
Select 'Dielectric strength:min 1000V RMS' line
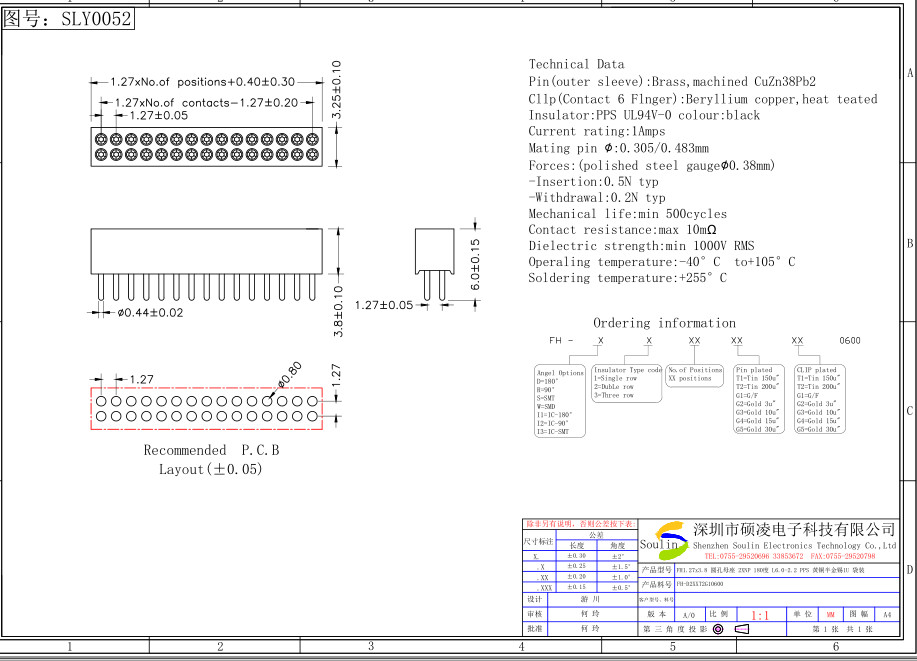click(641, 246)
